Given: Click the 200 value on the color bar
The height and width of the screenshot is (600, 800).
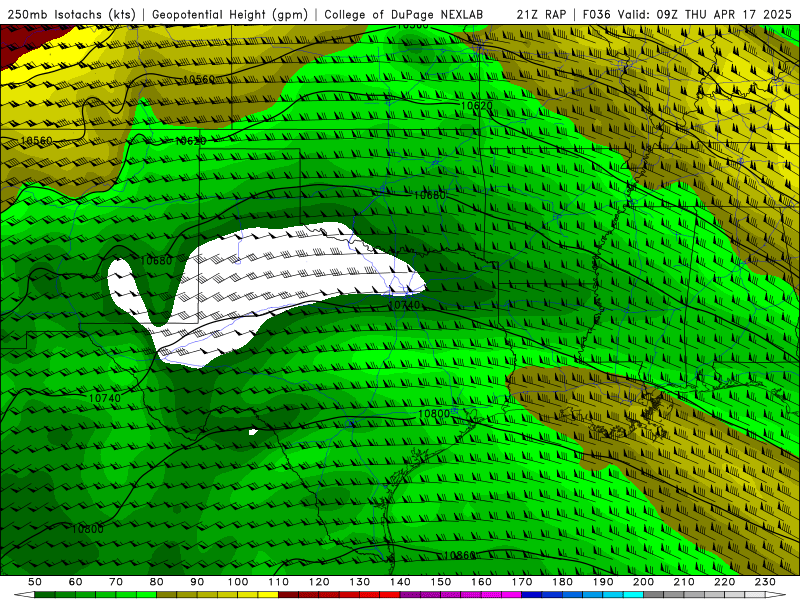Looking at the screenshot, I should (643, 582).
